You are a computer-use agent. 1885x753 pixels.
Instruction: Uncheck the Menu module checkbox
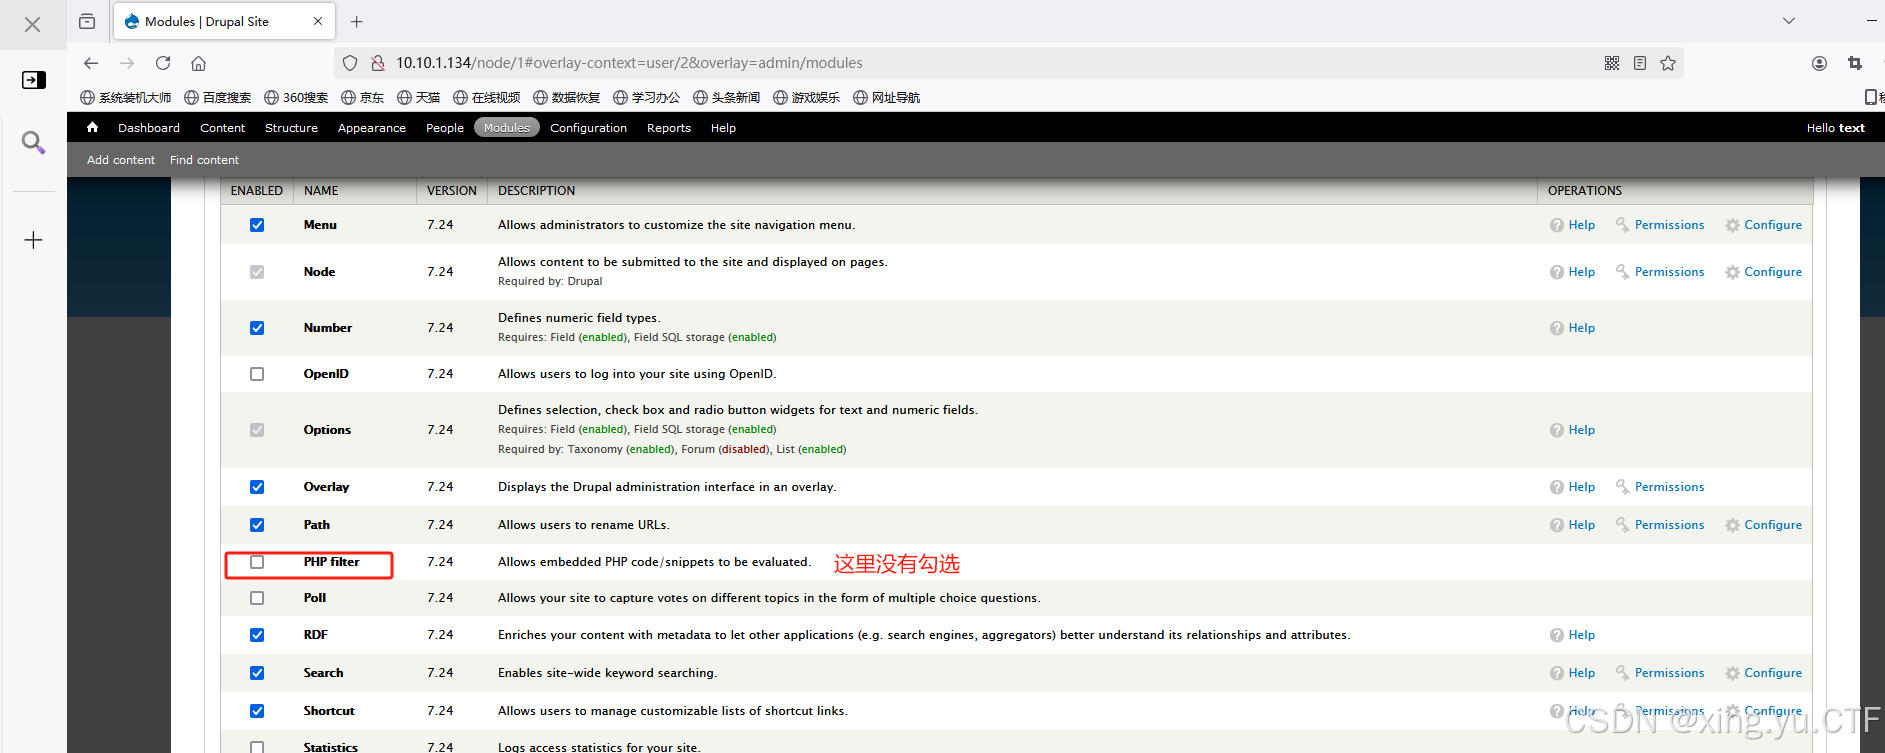pos(257,225)
